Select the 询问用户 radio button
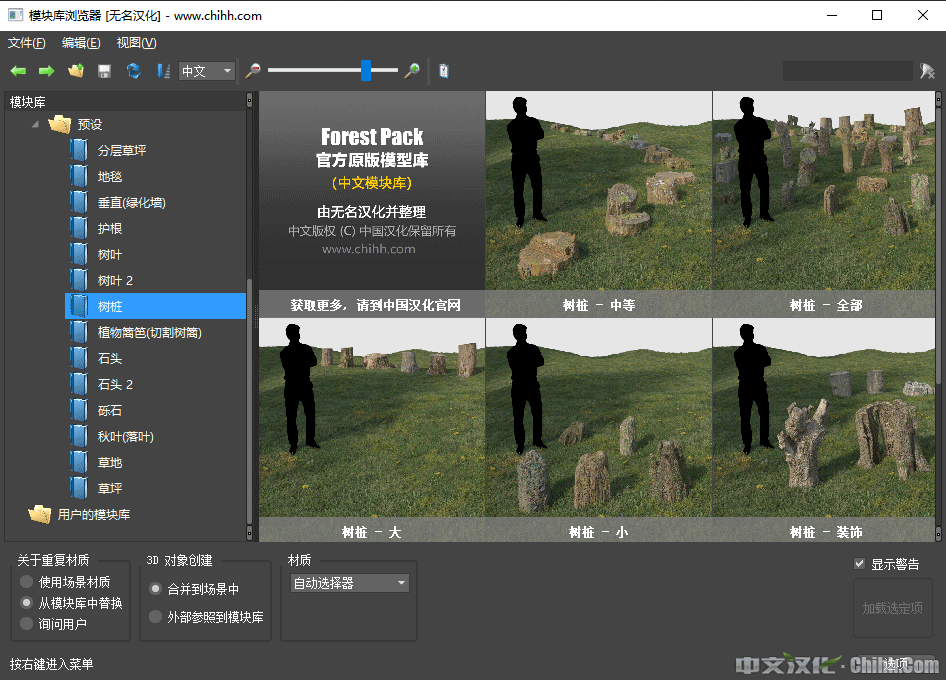 tap(27, 624)
